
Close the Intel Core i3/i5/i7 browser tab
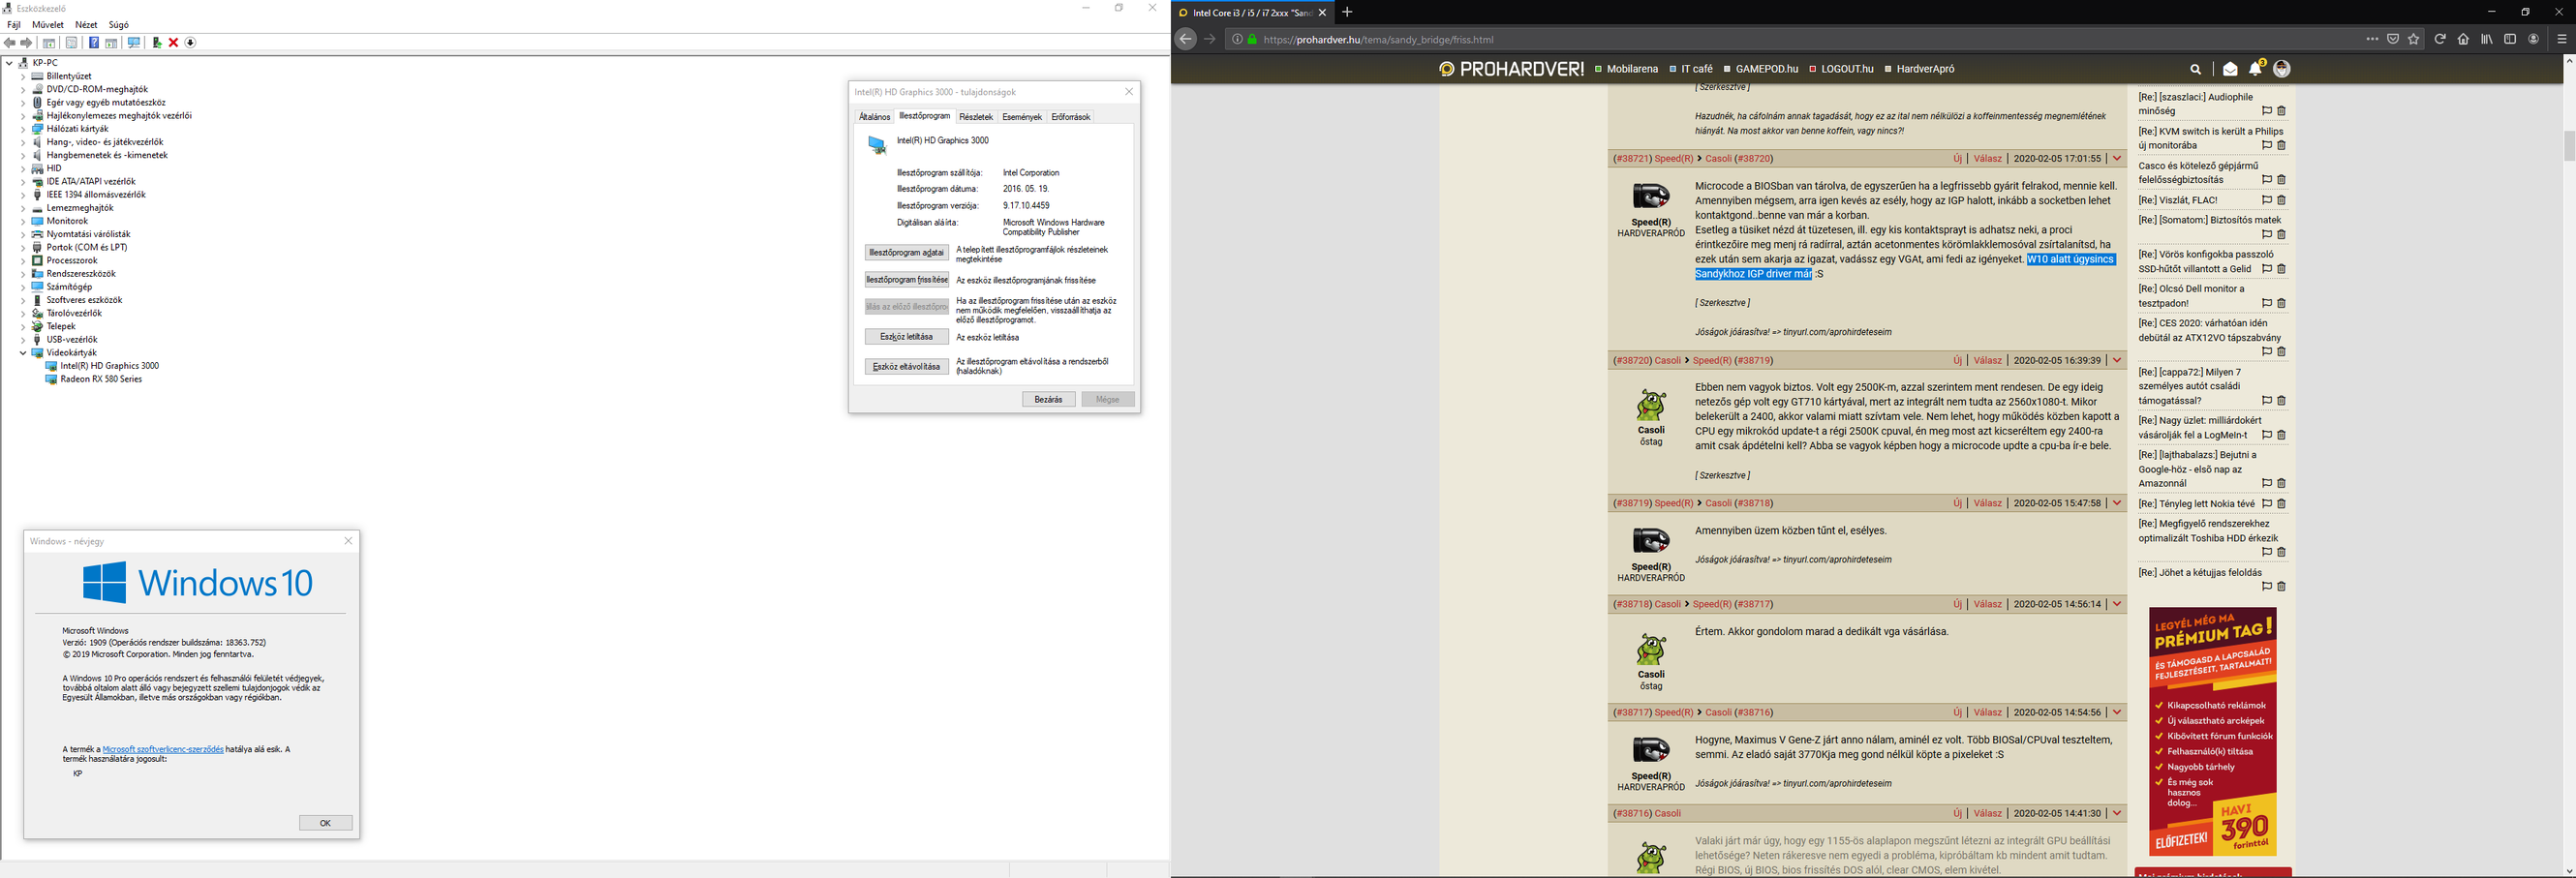(1322, 13)
